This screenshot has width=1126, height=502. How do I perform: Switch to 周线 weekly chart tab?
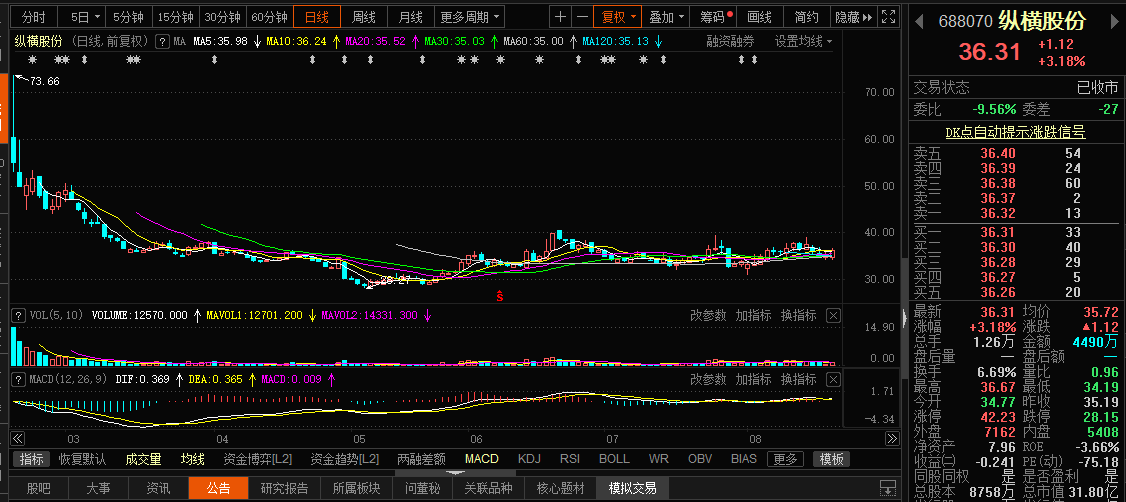pos(363,17)
